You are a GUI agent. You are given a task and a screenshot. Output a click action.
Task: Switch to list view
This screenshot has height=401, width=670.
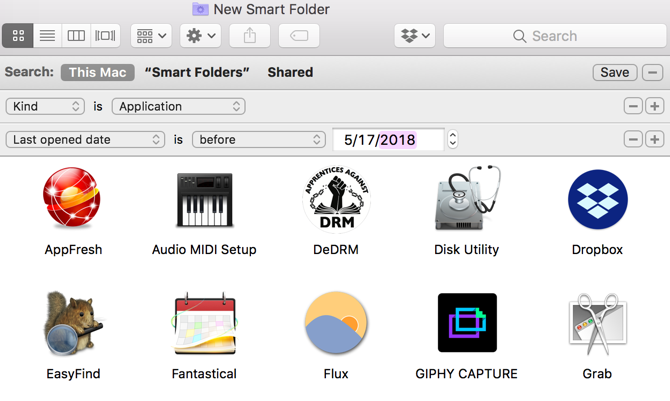click(x=47, y=35)
